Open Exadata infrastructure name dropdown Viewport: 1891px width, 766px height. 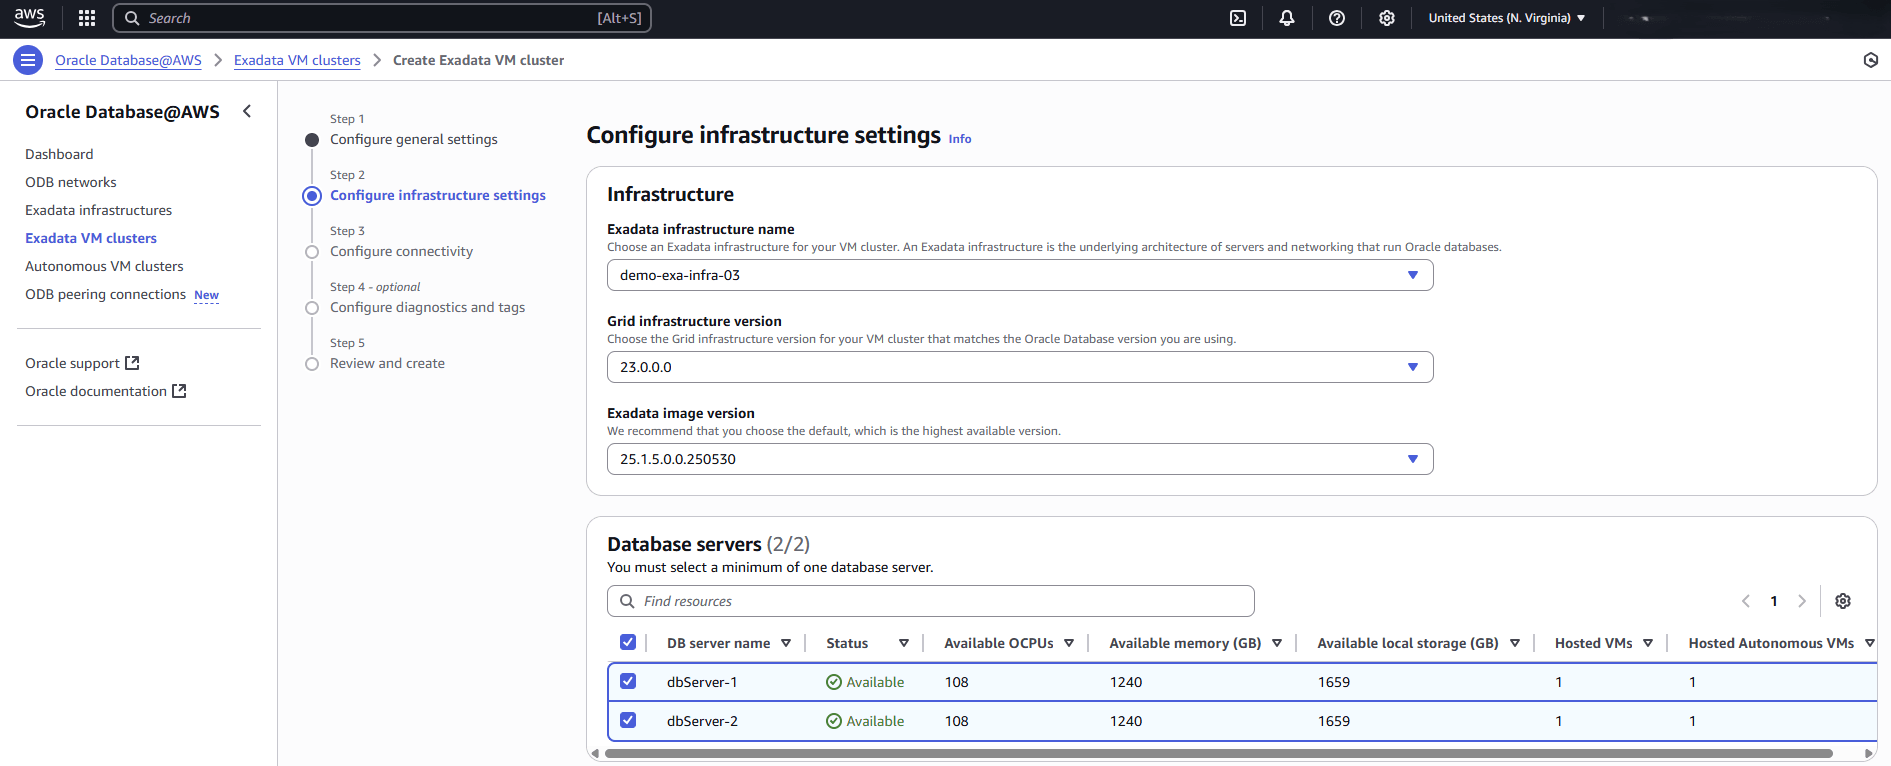click(1019, 275)
